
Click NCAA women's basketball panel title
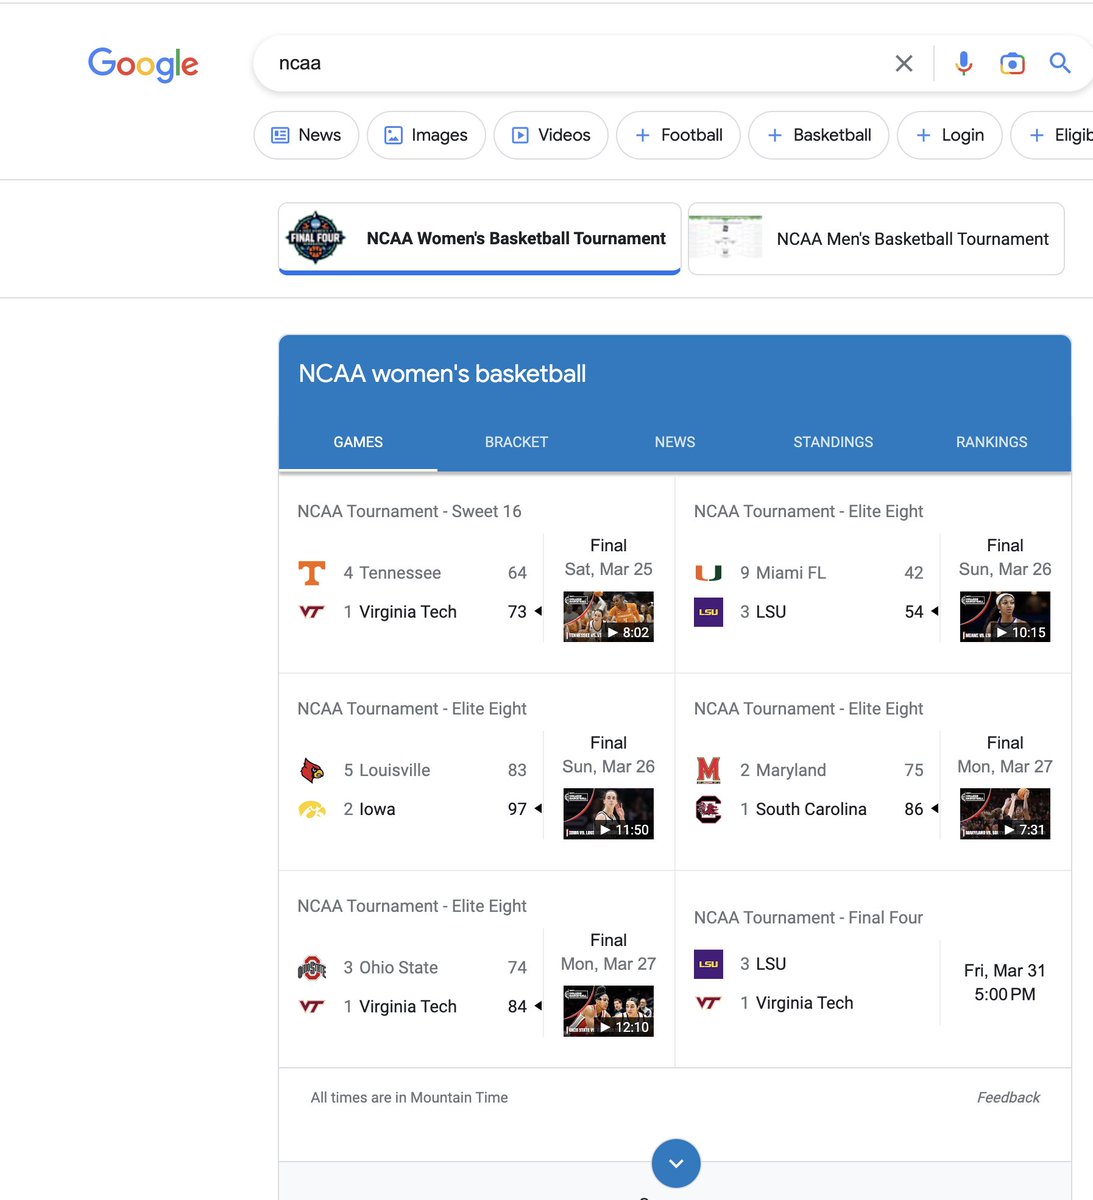[442, 374]
